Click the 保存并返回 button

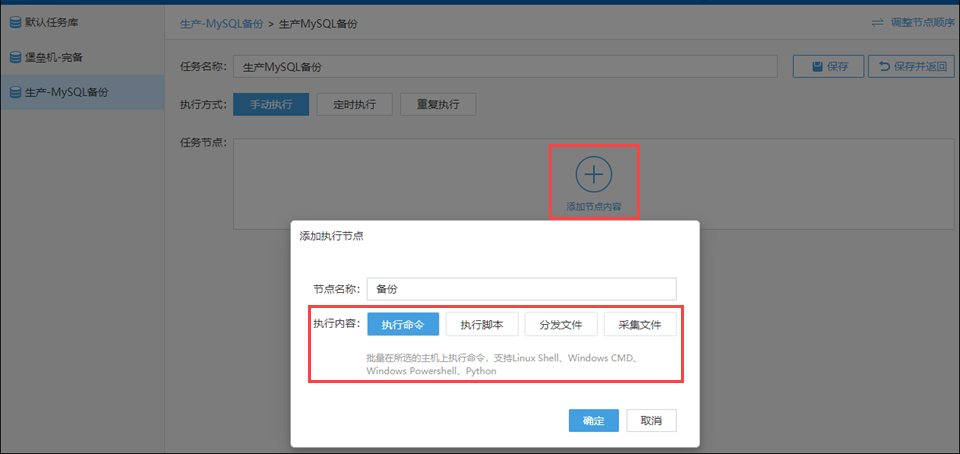tap(911, 66)
